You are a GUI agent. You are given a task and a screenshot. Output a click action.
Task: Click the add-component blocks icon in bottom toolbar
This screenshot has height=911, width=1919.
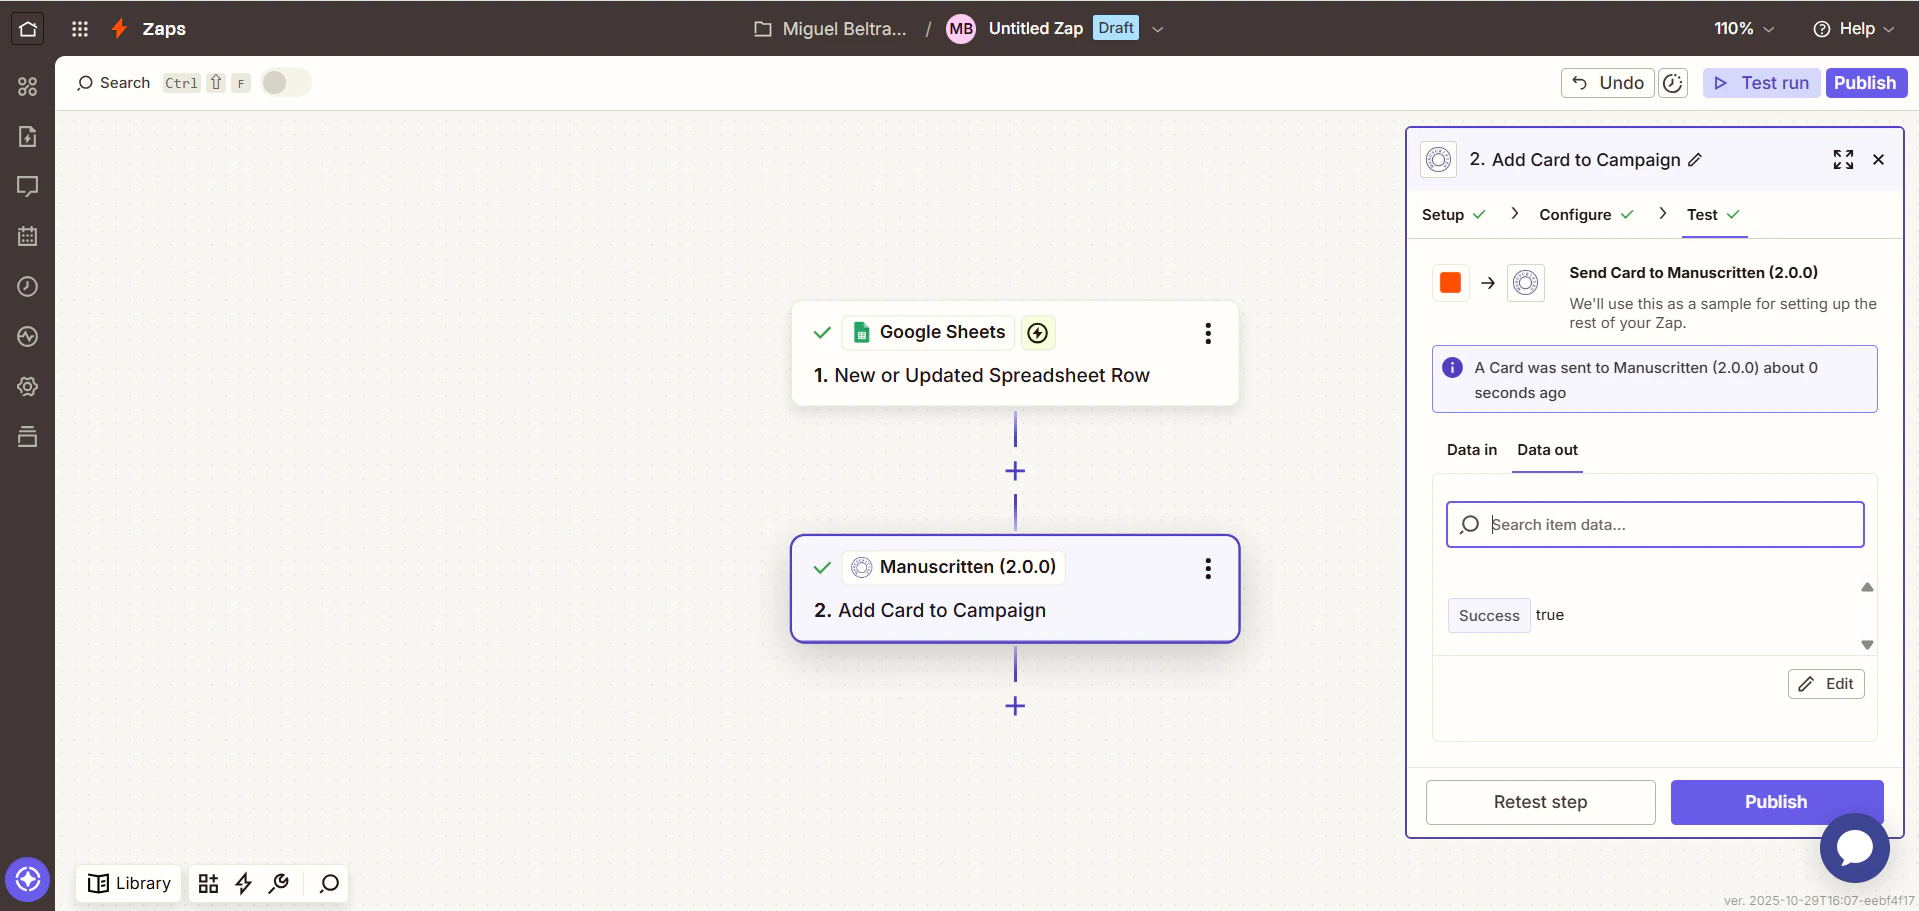[208, 883]
